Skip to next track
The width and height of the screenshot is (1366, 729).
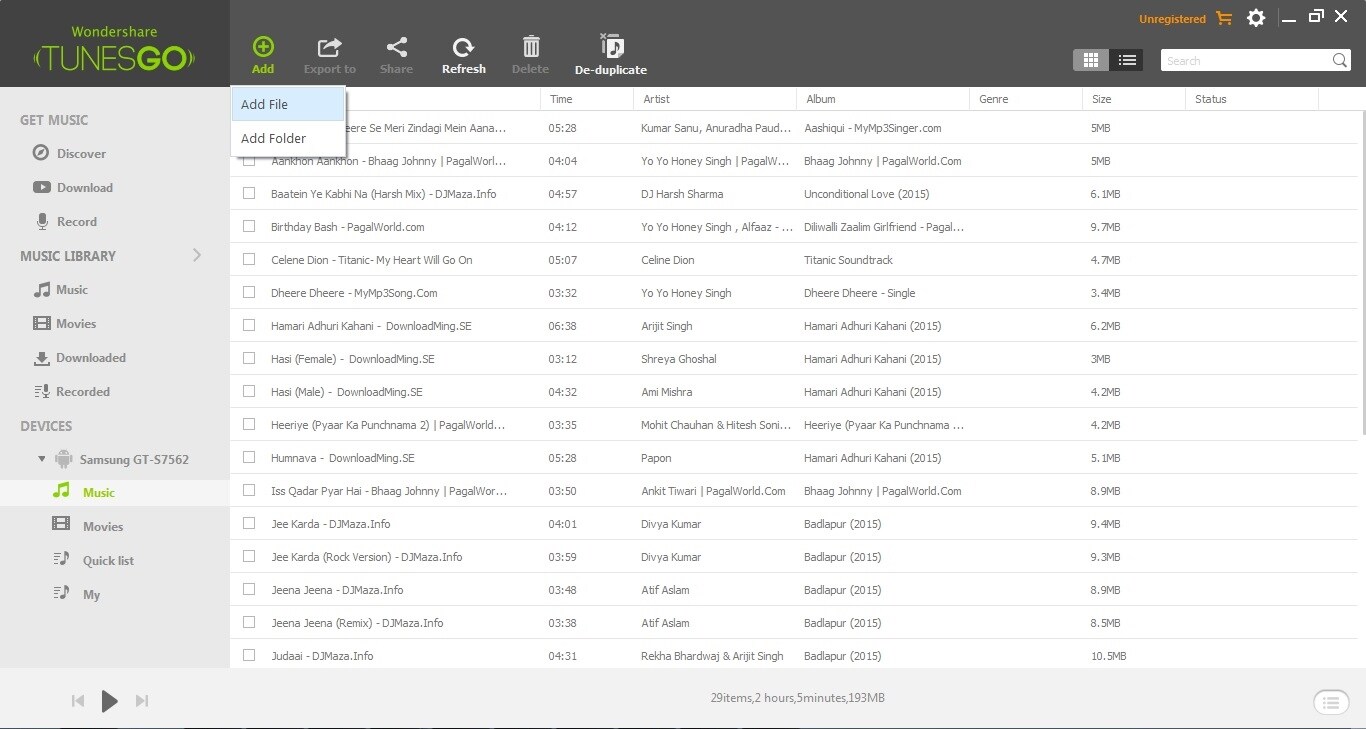[142, 701]
